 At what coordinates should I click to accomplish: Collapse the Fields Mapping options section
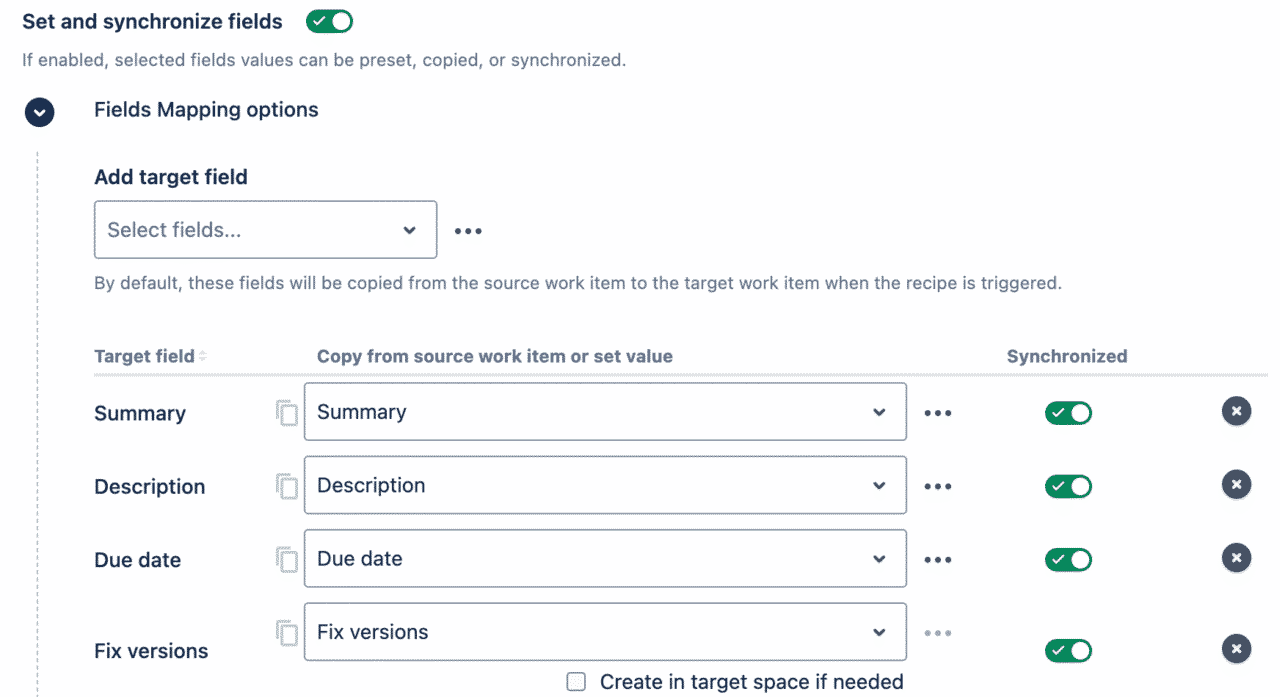[x=40, y=112]
